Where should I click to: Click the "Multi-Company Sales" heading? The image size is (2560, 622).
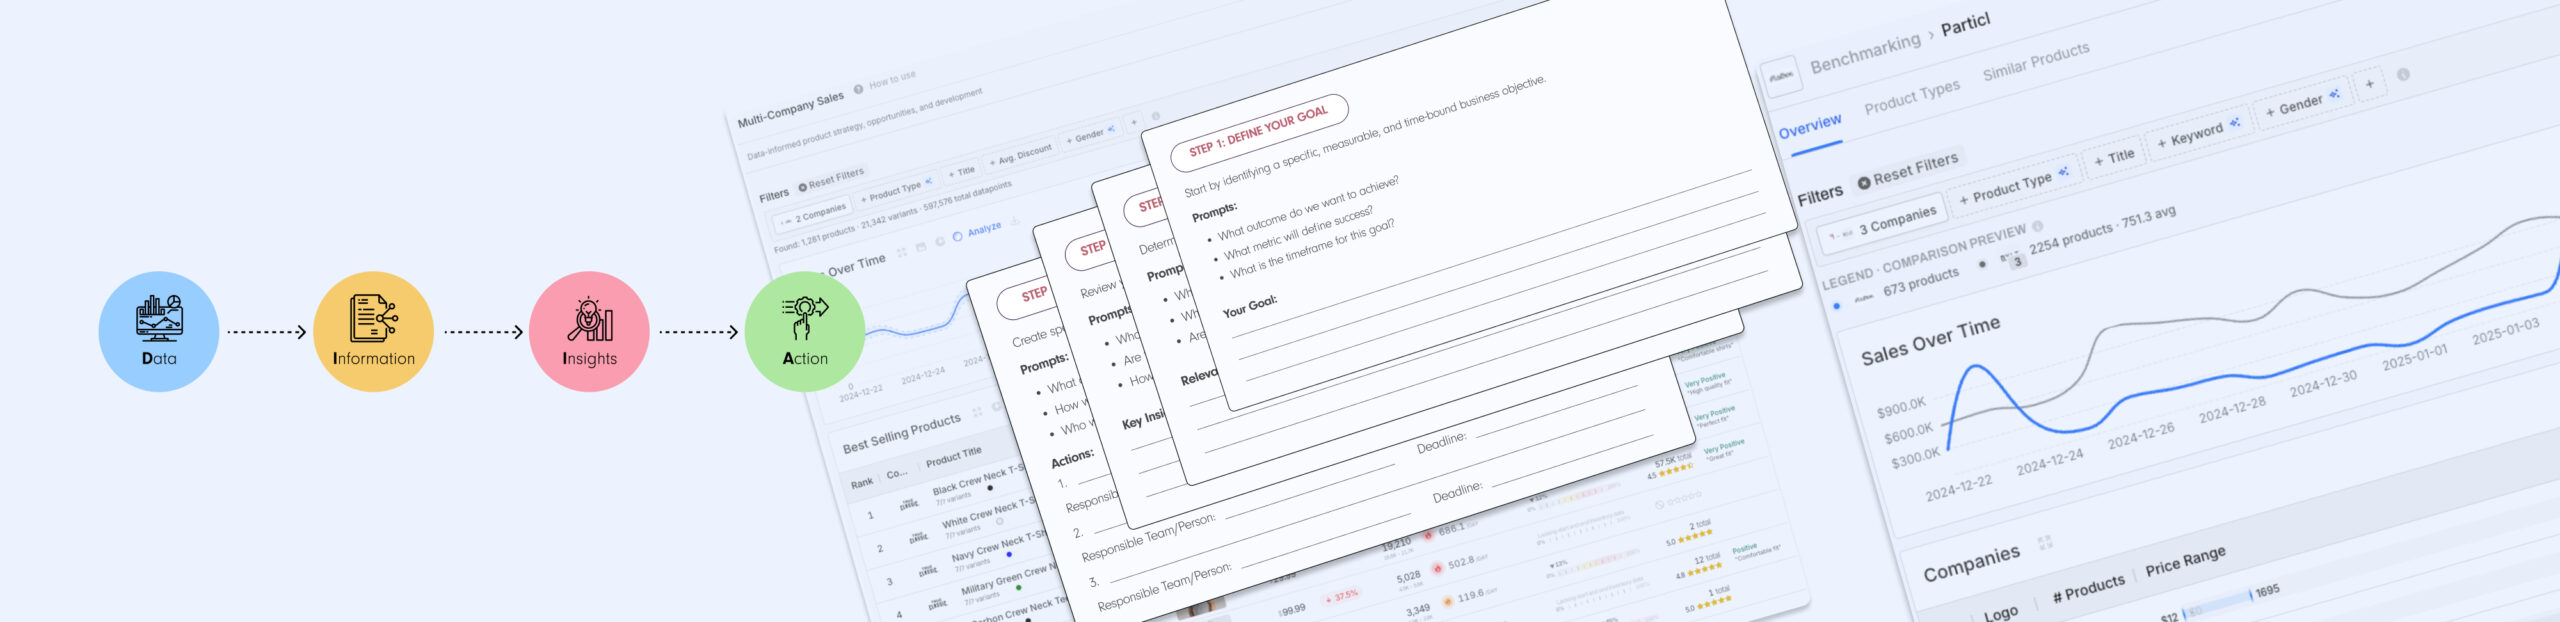point(790,109)
